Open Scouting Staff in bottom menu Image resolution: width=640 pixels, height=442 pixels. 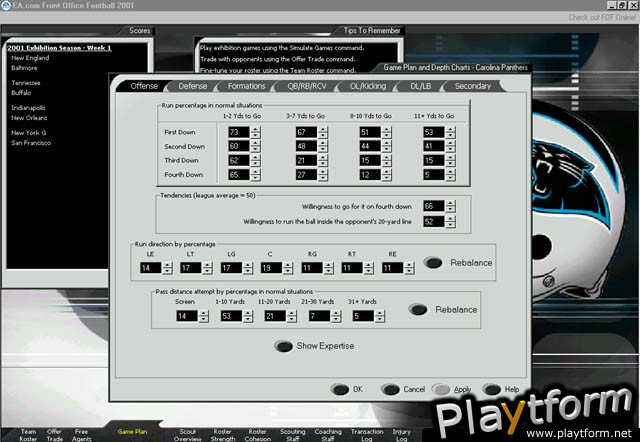tap(293, 435)
